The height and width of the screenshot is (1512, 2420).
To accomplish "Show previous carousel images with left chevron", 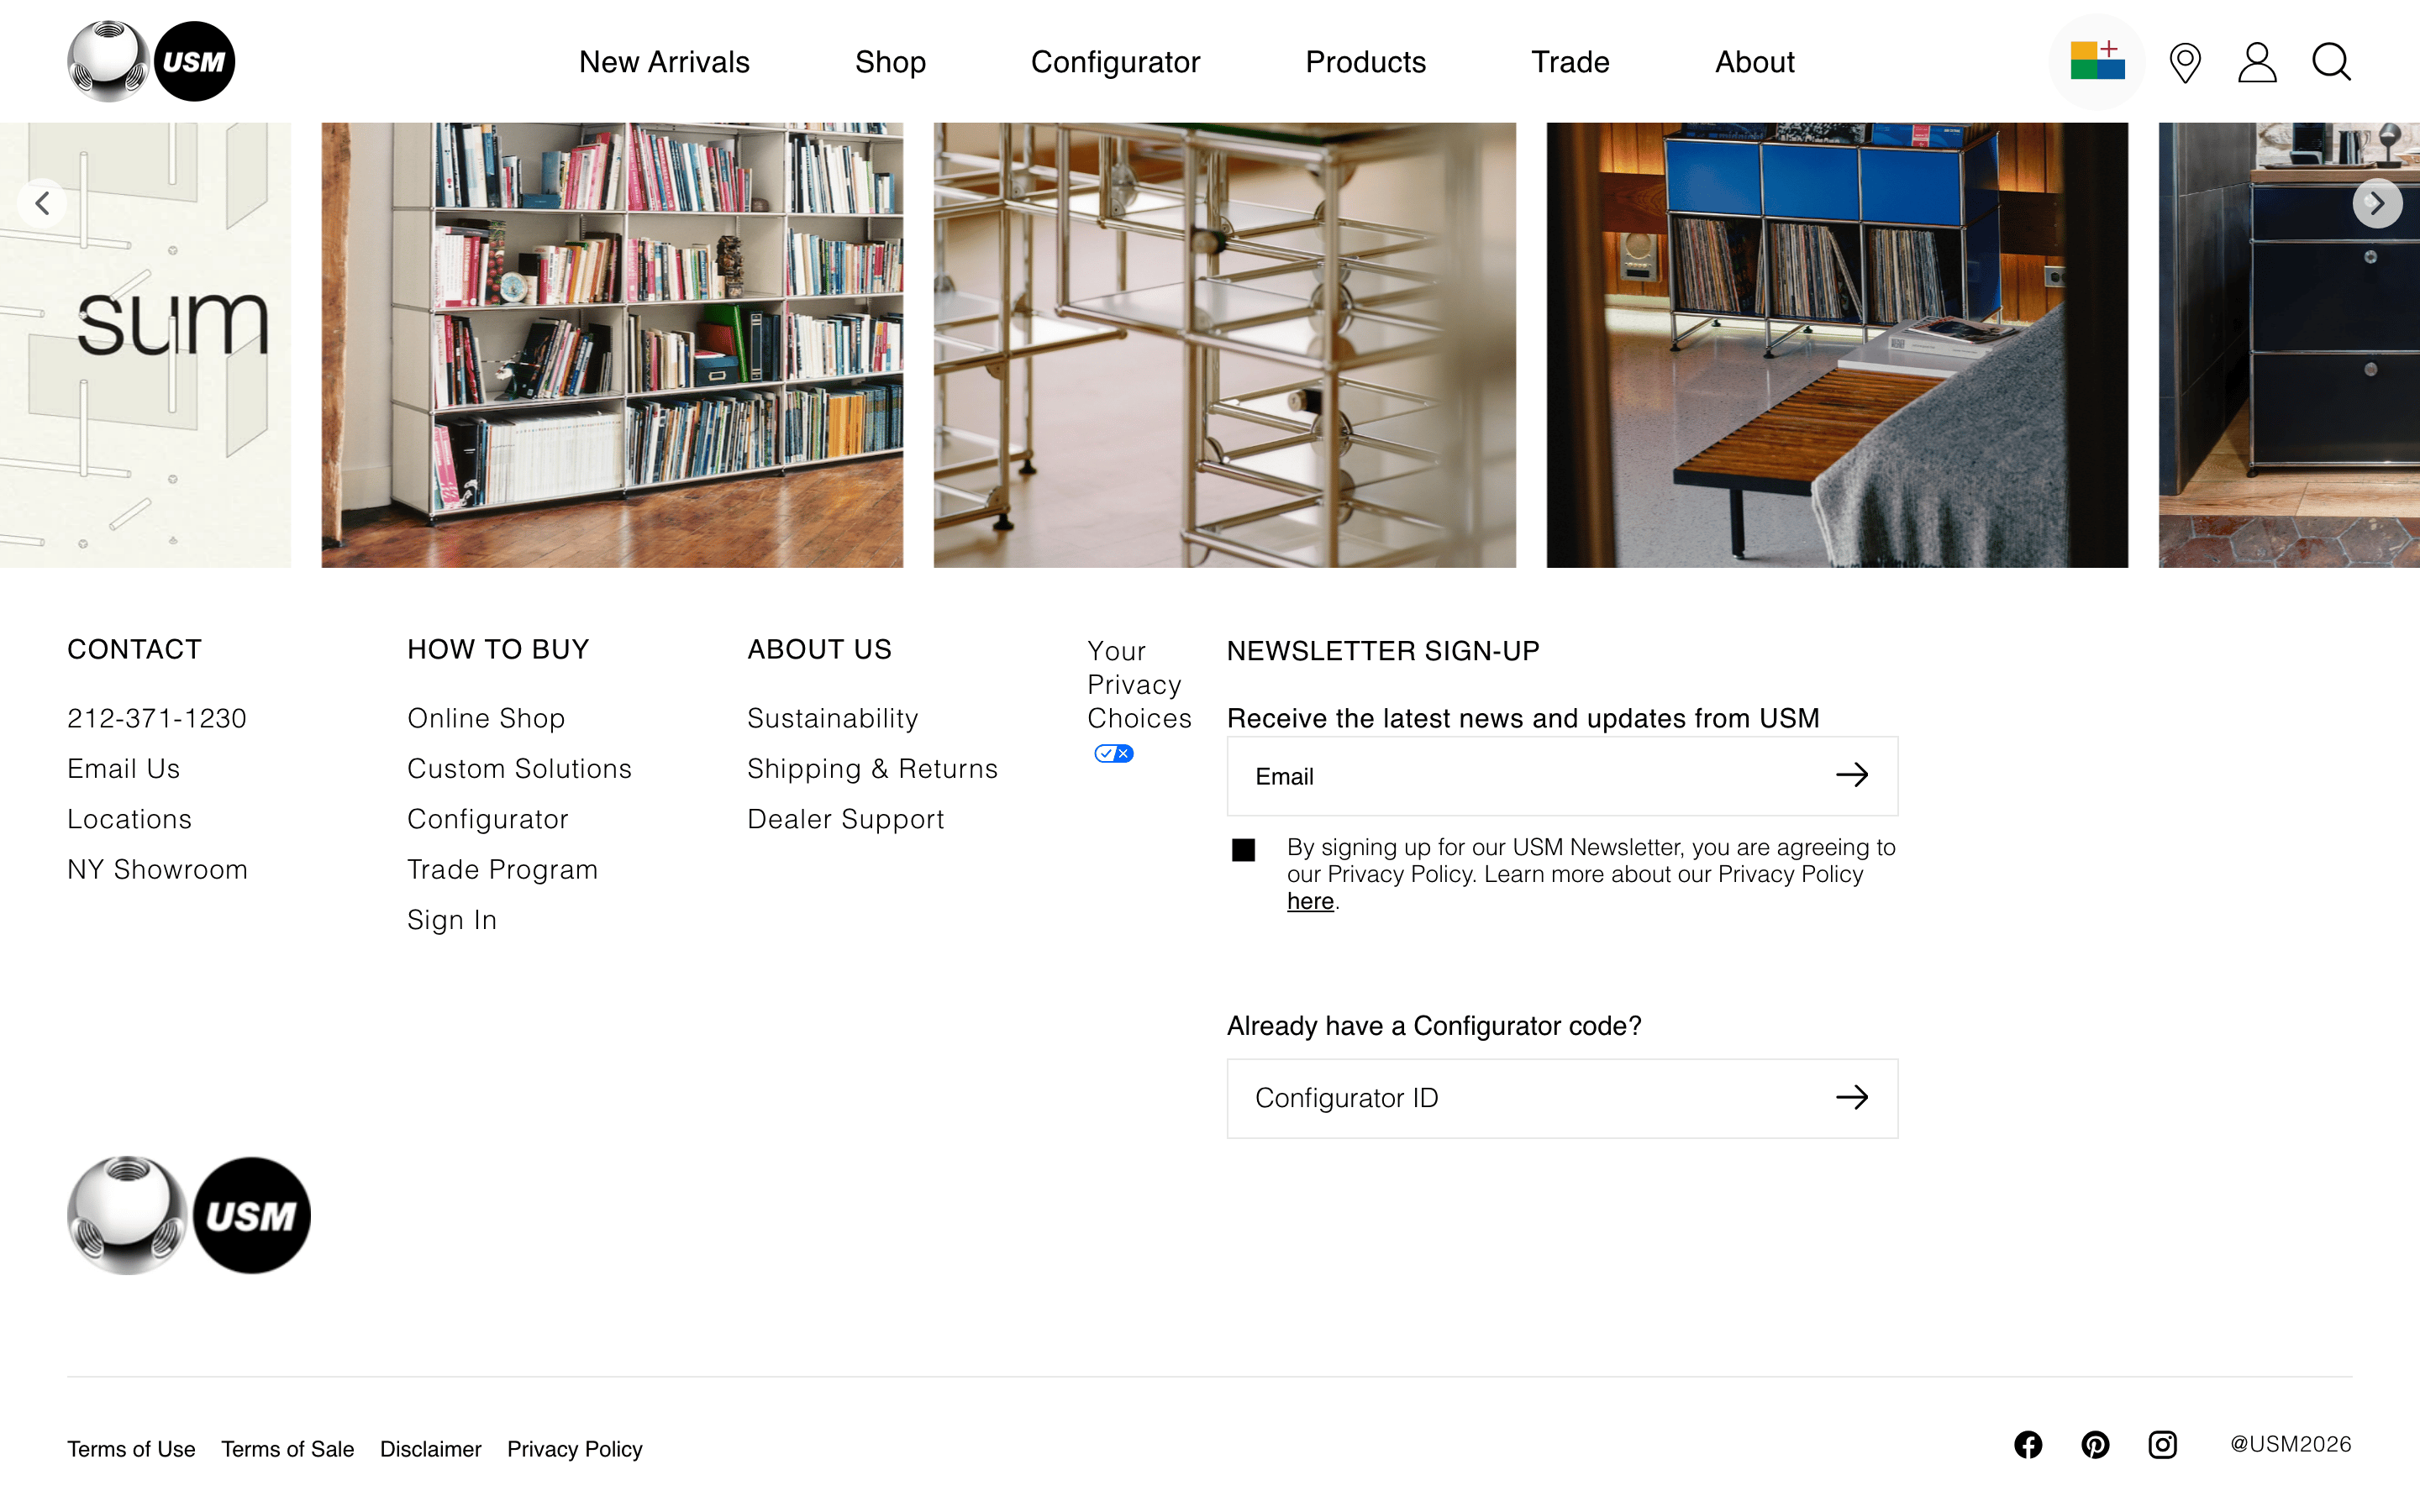I will pos(42,203).
